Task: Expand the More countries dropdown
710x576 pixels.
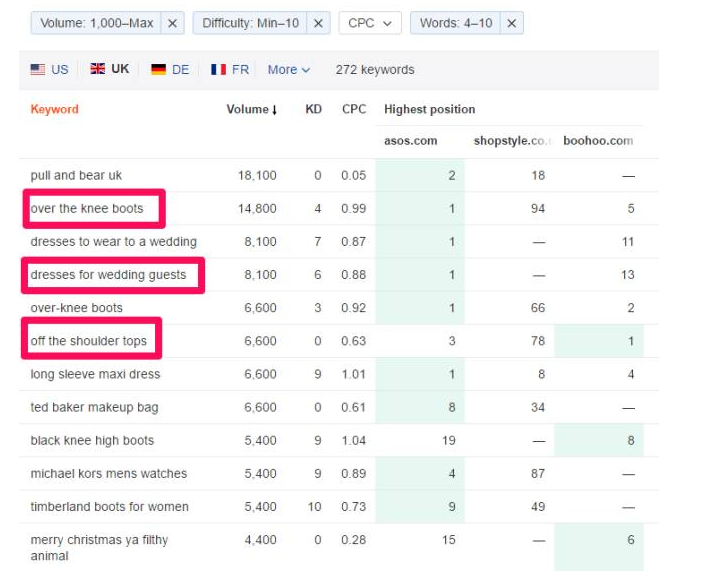Action: click(288, 70)
